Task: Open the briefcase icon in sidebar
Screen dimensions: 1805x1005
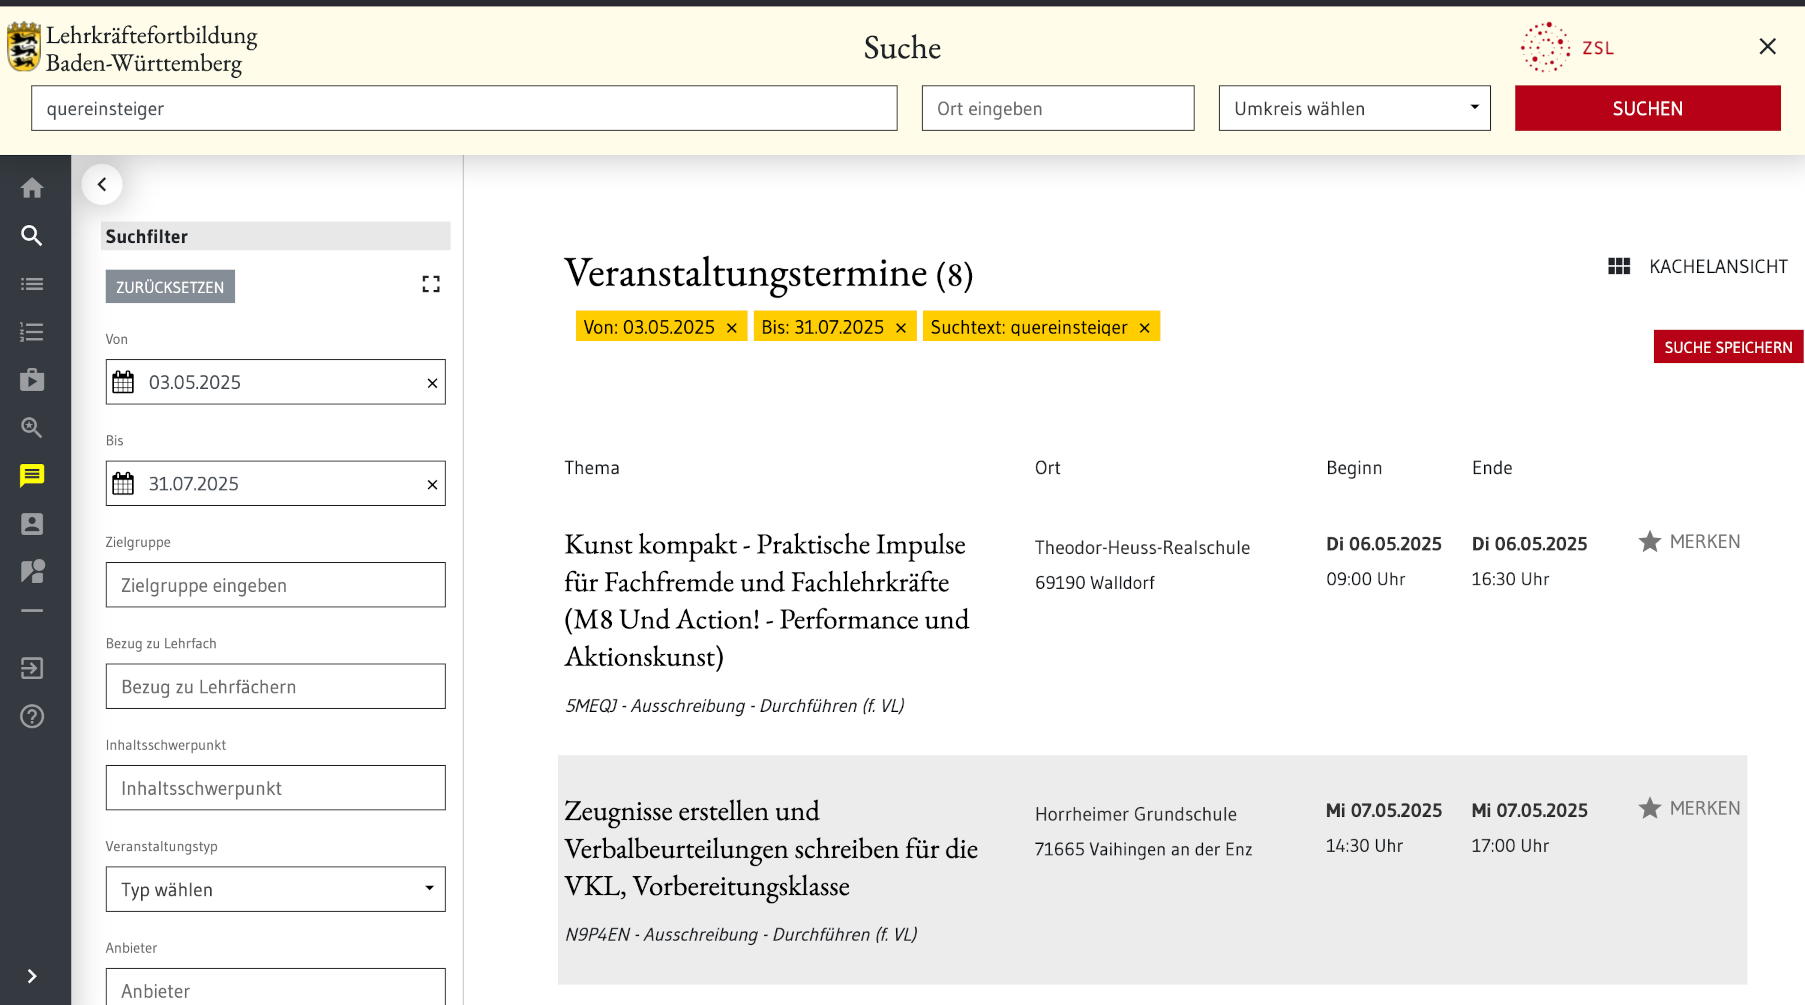Action: tap(32, 380)
